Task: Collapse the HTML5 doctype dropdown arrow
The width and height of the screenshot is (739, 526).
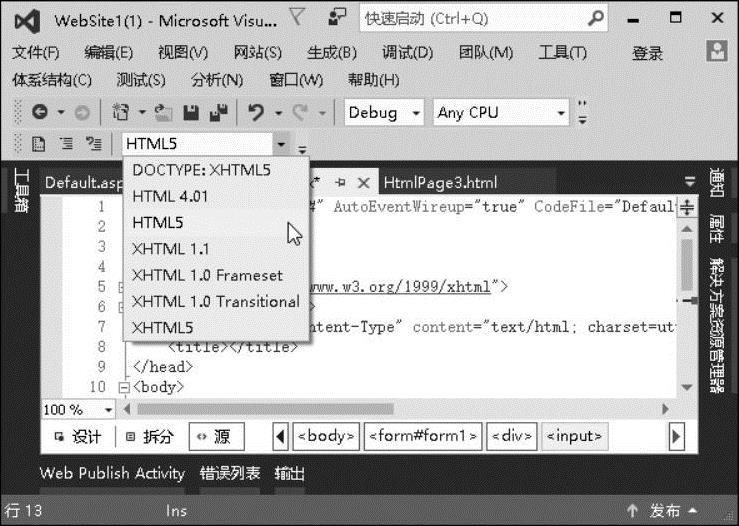Action: click(281, 144)
